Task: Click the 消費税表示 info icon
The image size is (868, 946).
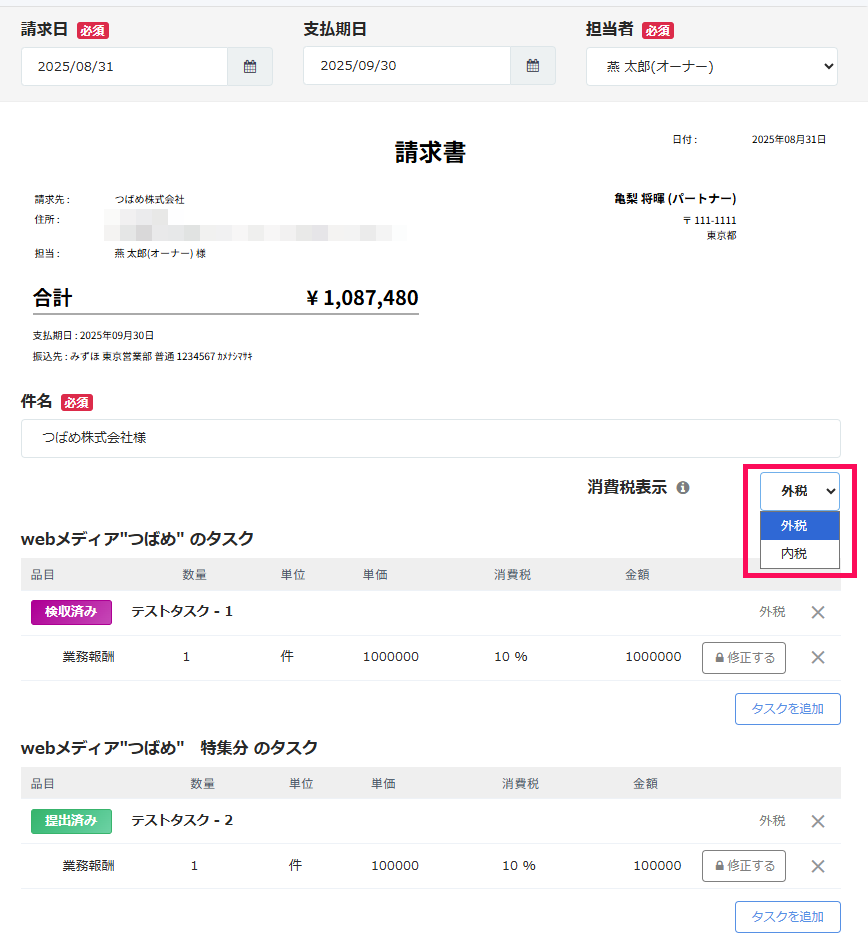Action: click(x=682, y=487)
